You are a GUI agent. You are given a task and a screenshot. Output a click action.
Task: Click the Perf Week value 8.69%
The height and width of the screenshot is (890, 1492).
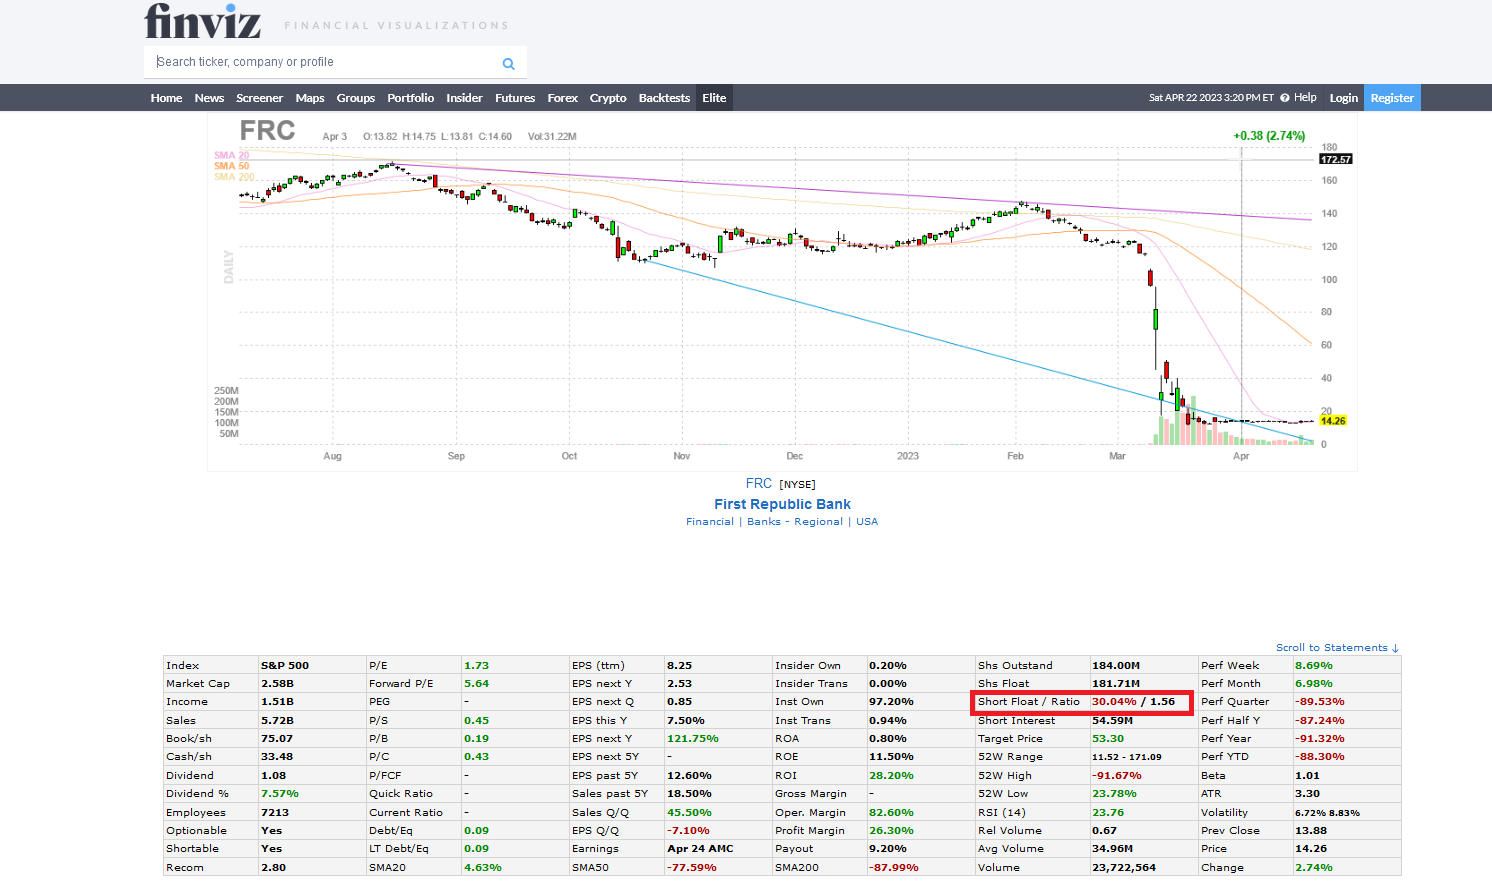tap(1314, 666)
